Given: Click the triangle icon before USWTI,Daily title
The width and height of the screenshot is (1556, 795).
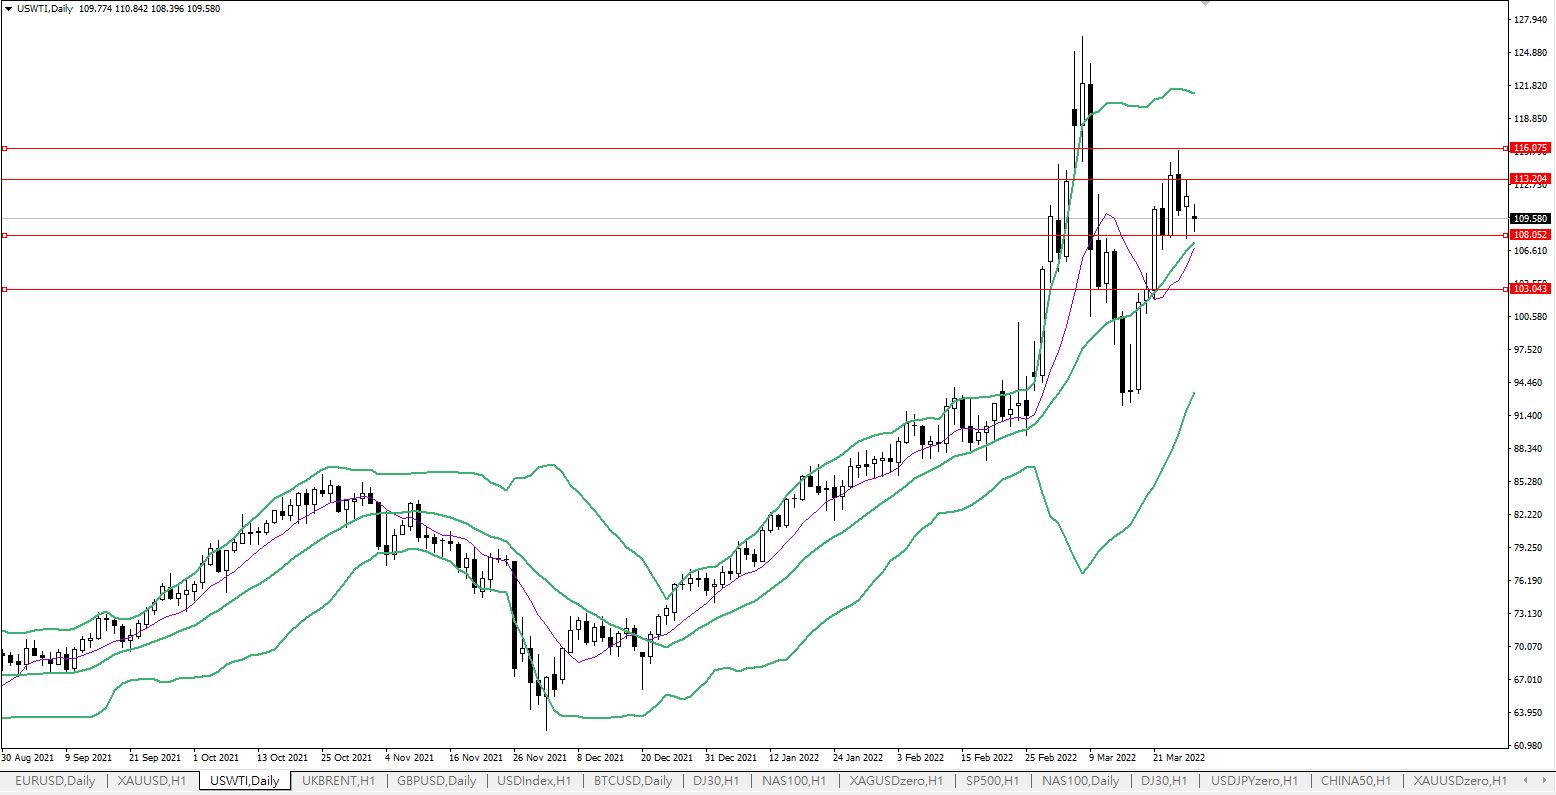Looking at the screenshot, I should [x=8, y=8].
